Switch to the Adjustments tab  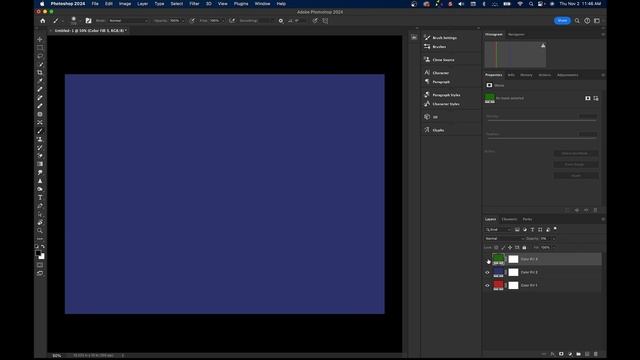tap(567, 75)
